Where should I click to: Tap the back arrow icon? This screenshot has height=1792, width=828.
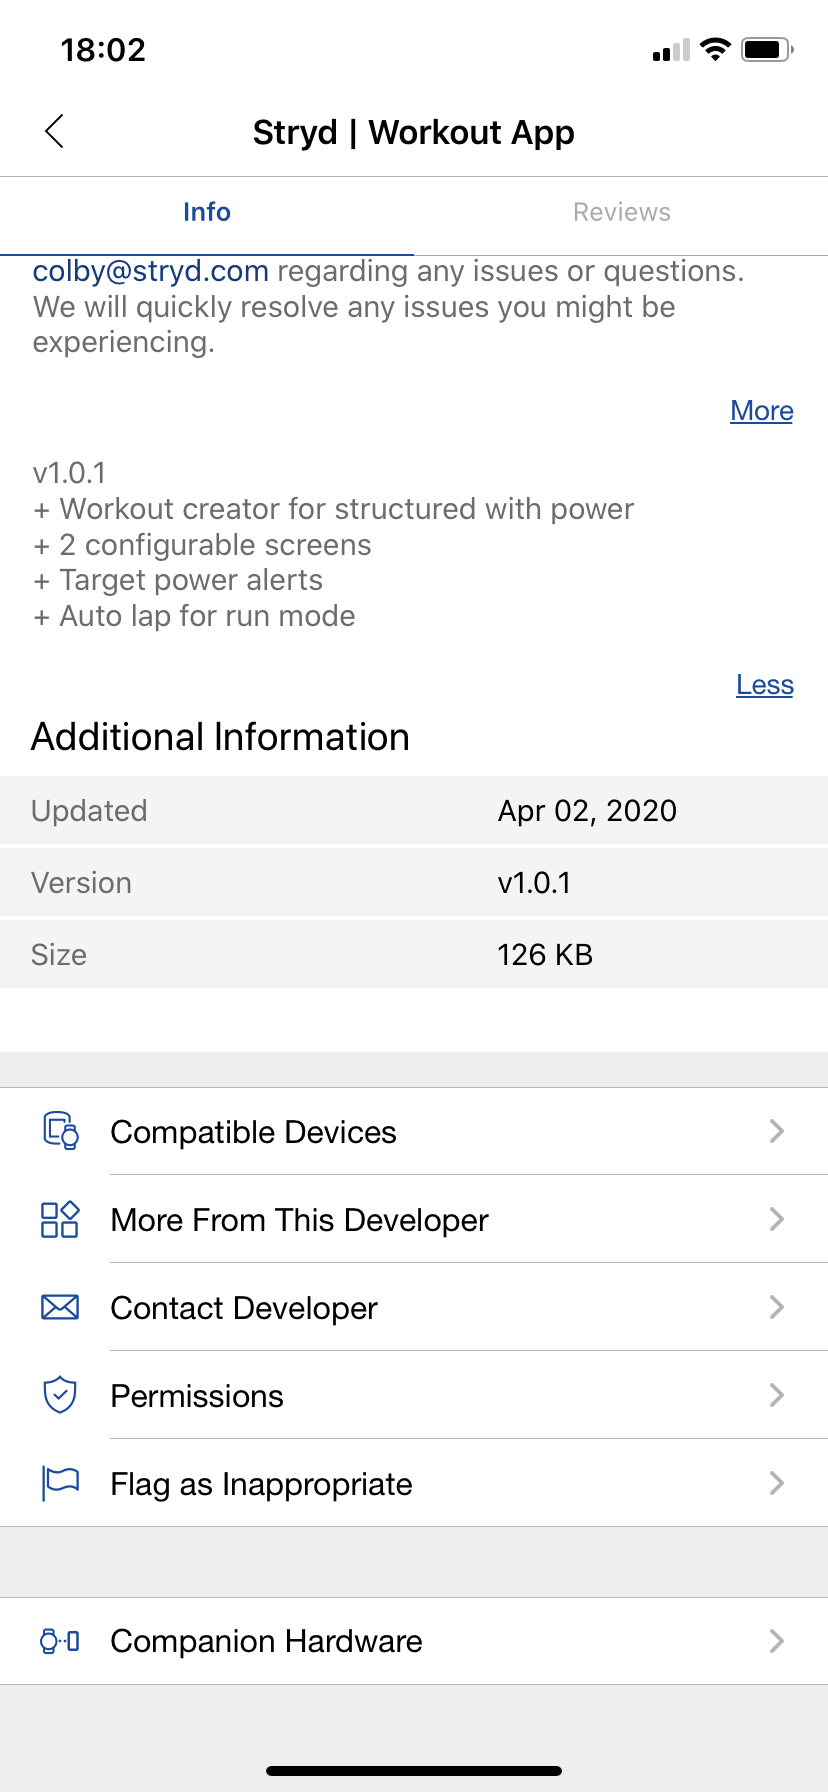tap(55, 131)
